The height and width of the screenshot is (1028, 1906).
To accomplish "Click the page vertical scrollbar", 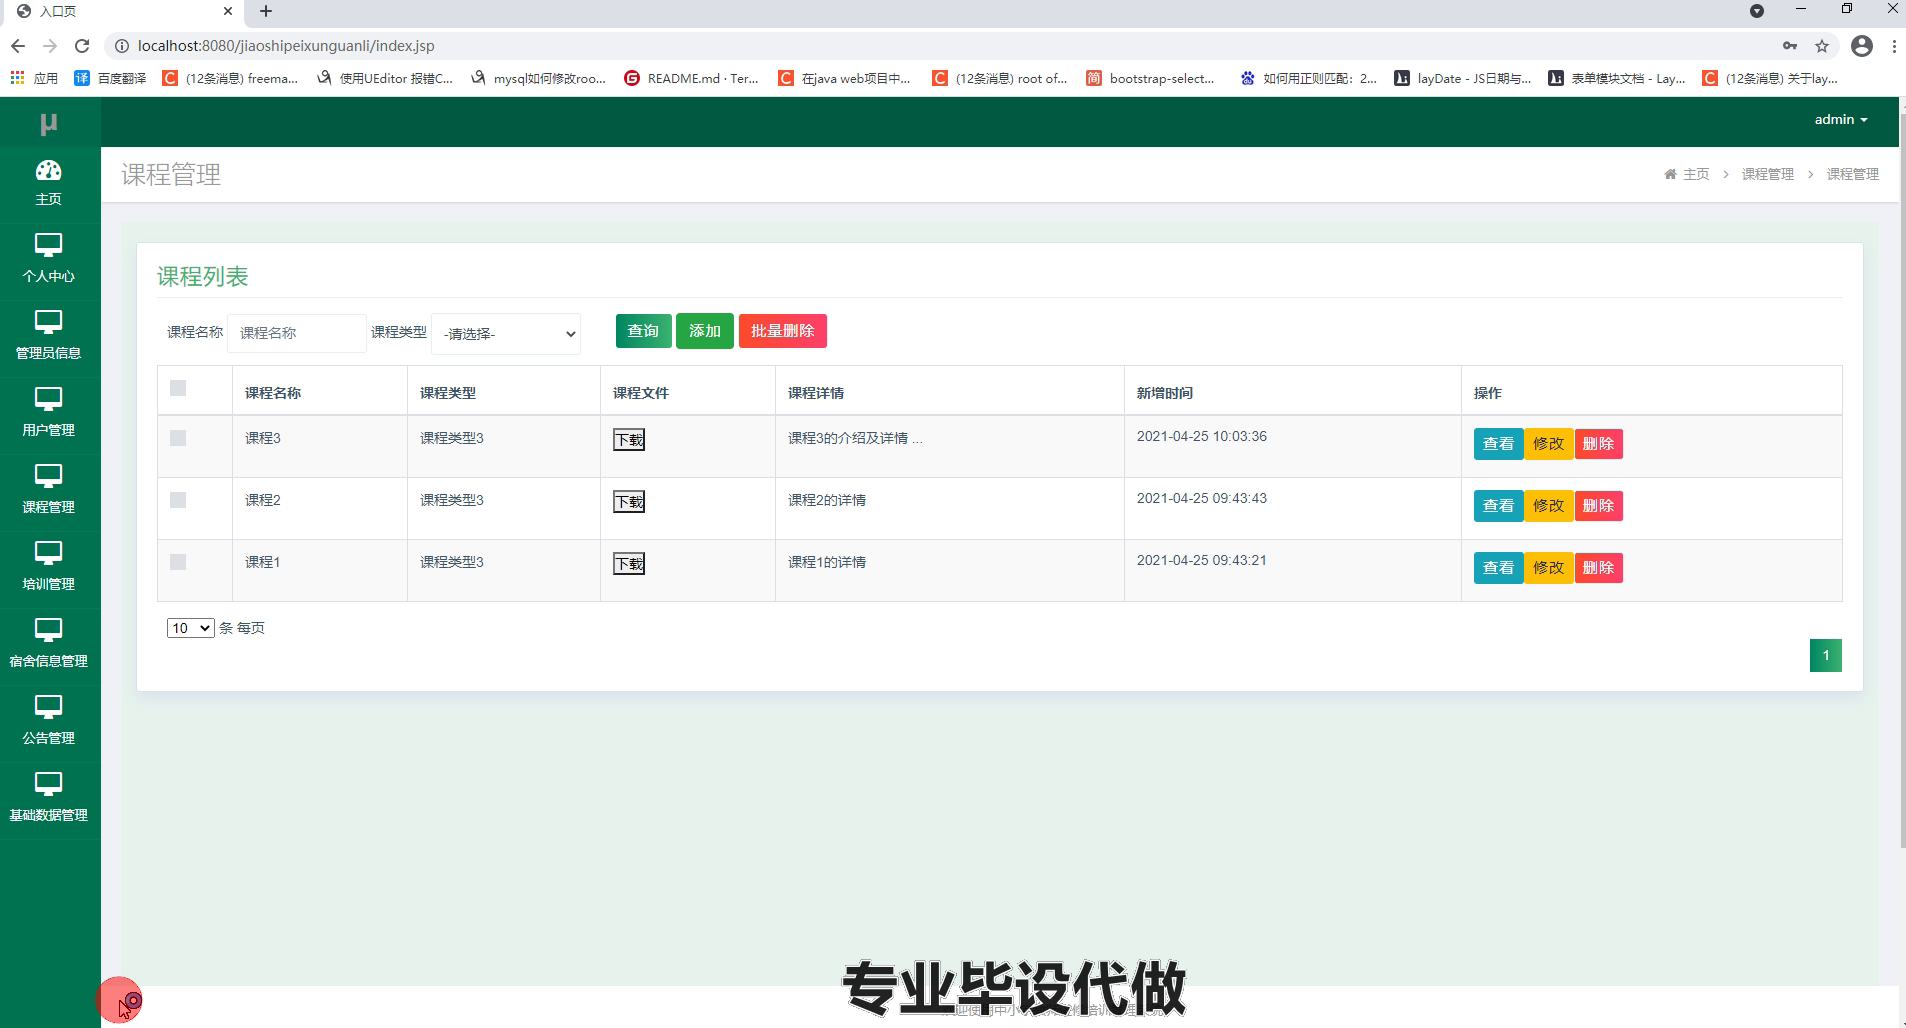I will pos(1902,480).
